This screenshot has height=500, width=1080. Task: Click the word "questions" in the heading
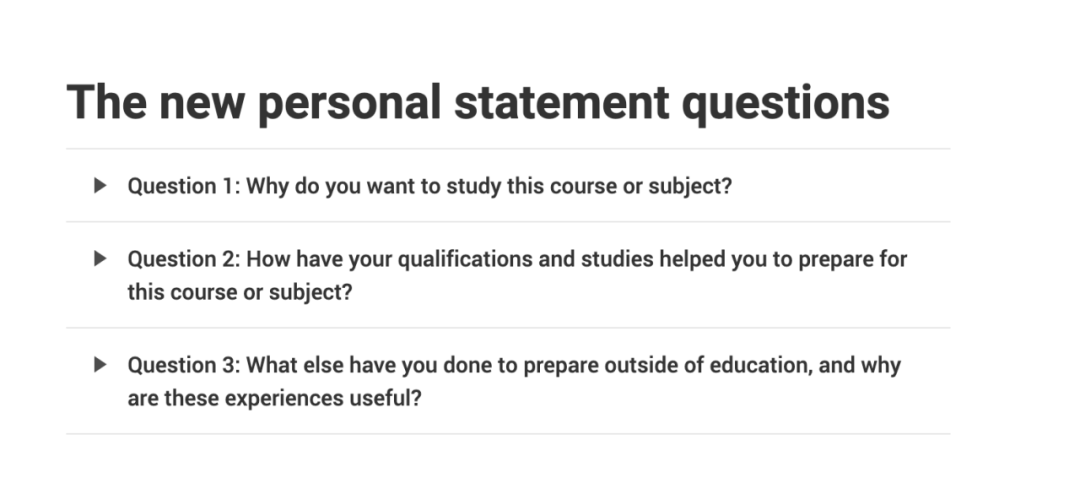[785, 103]
